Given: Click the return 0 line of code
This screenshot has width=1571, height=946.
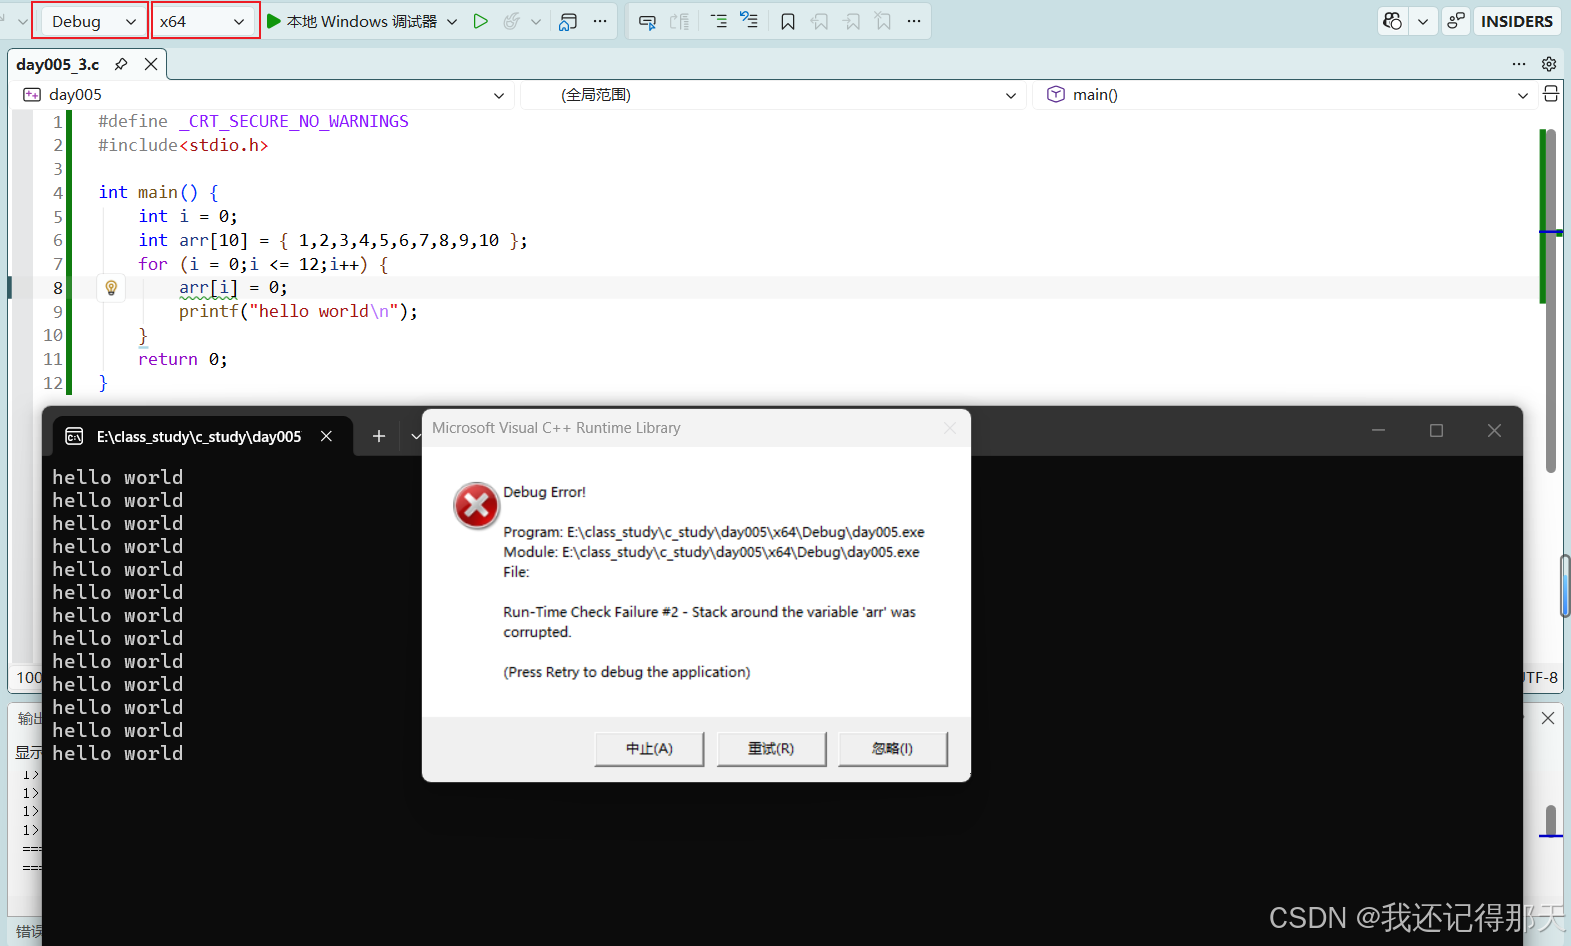Looking at the screenshot, I should coord(183,359).
